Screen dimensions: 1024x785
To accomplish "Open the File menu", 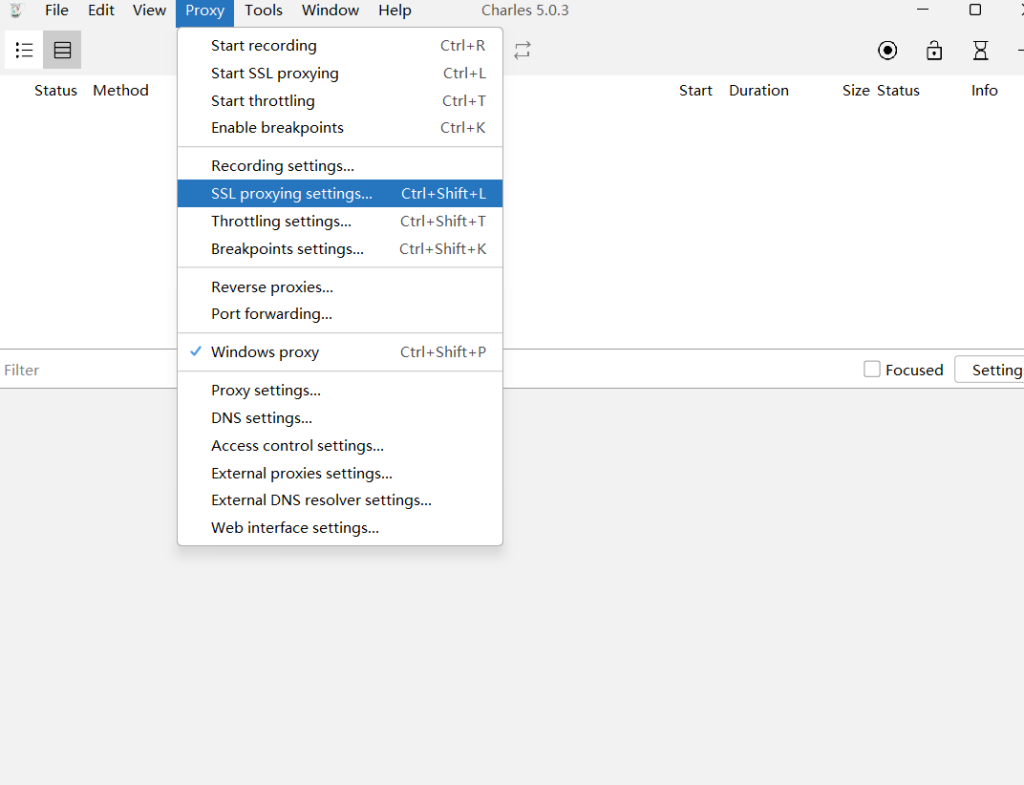I will (x=56, y=11).
